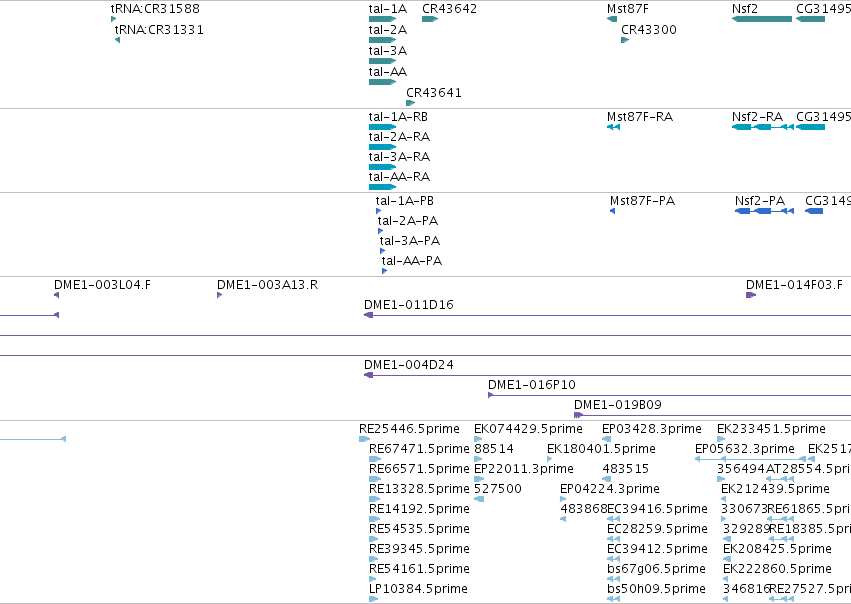Screen dimensions: 851x604
Task: Click the RE39345.5prime EST label
Action: pyautogui.click(x=419, y=549)
